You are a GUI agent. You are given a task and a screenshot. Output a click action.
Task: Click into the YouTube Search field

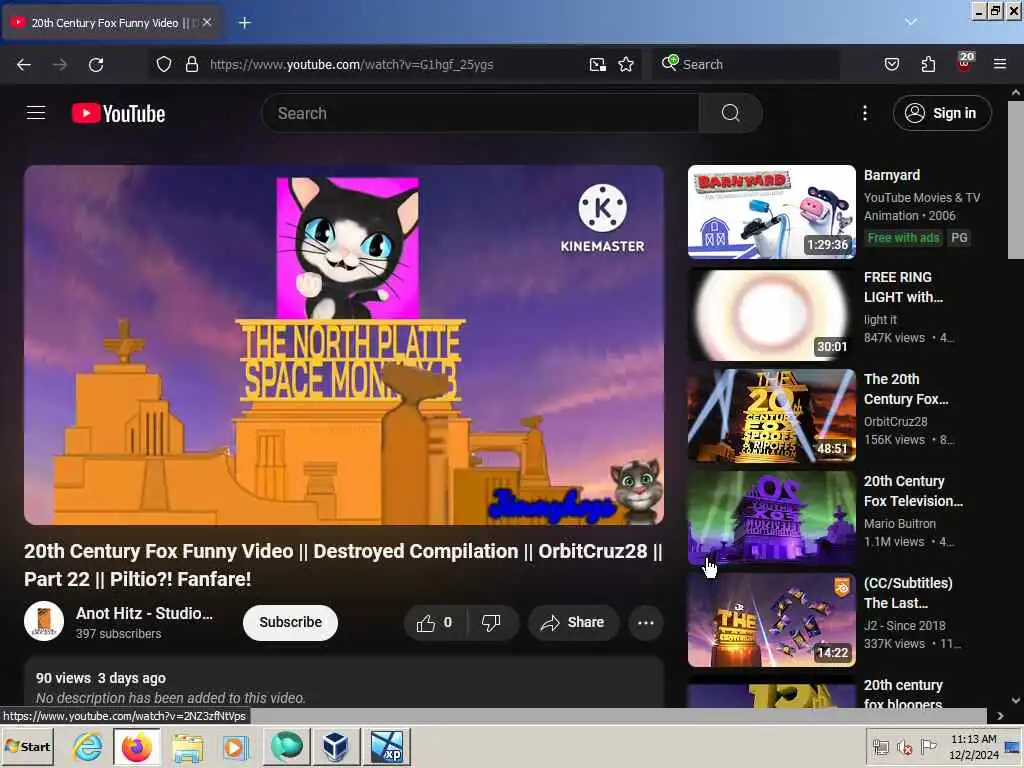tap(481, 113)
